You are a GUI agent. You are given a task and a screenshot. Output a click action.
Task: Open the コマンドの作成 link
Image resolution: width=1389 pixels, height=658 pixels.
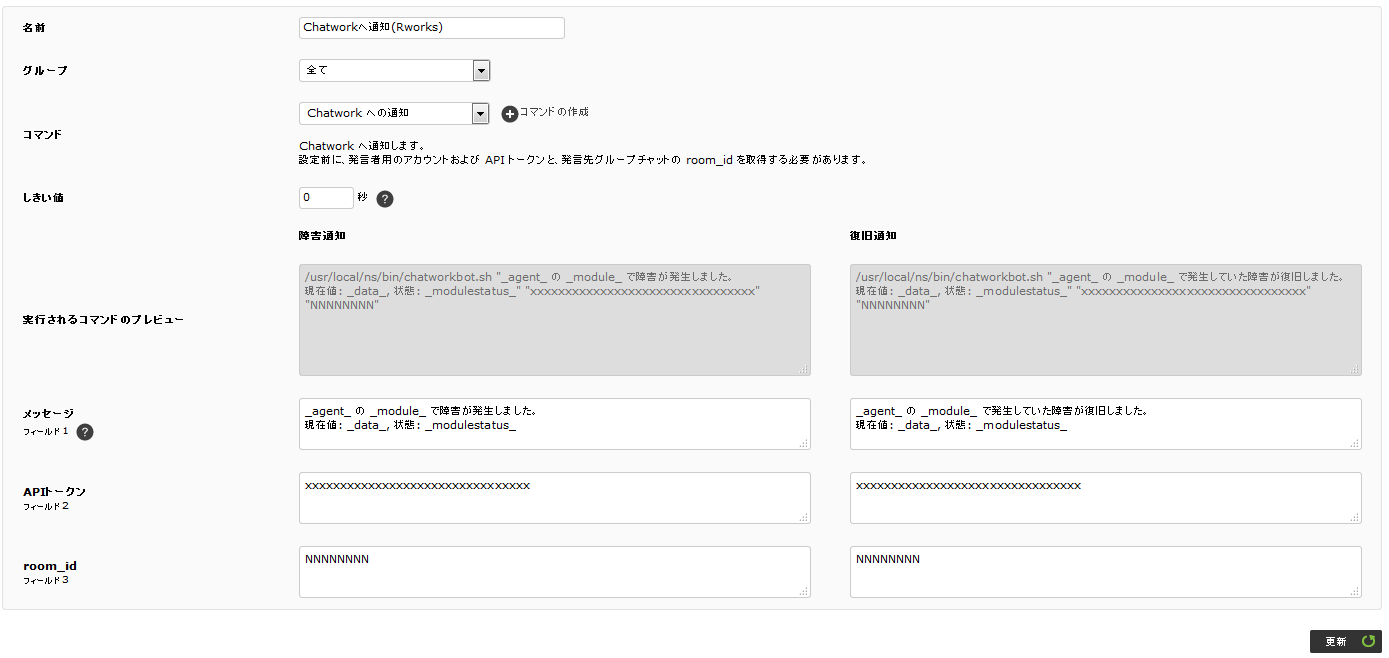point(554,112)
